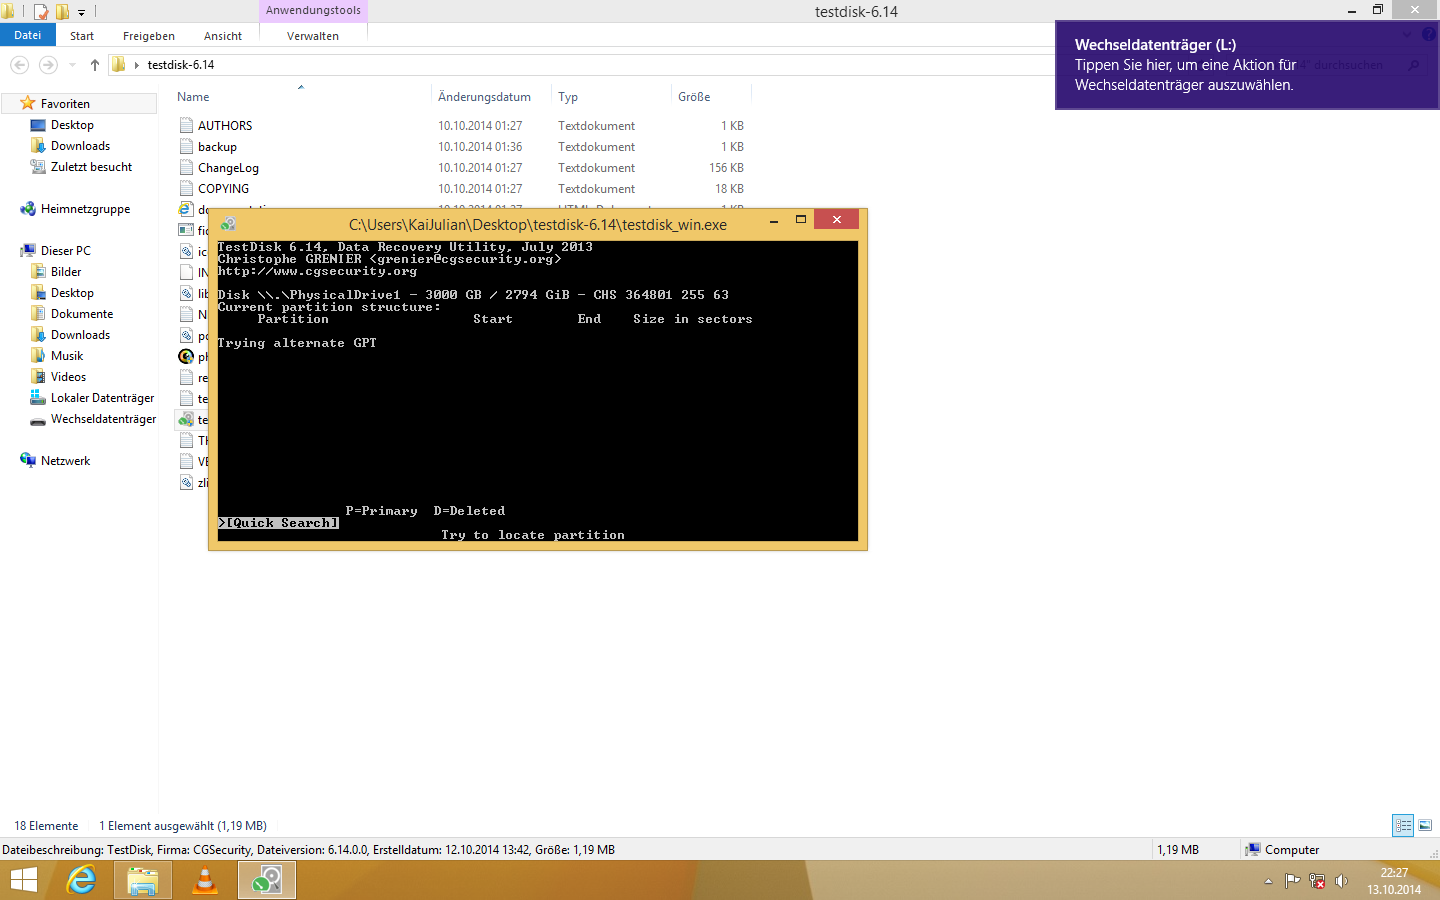Viewport: 1440px width, 900px height.
Task: Click the TestDisk console window system icon
Action: 228,224
